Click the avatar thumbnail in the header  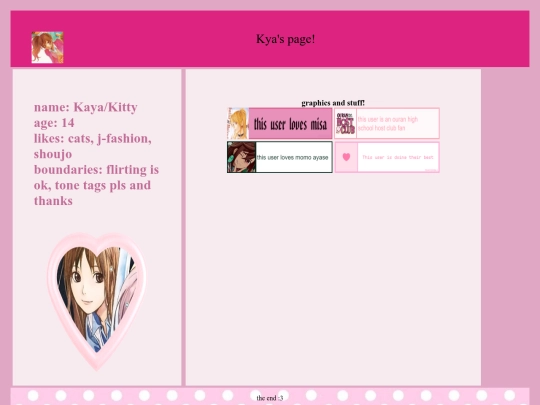click(x=47, y=47)
